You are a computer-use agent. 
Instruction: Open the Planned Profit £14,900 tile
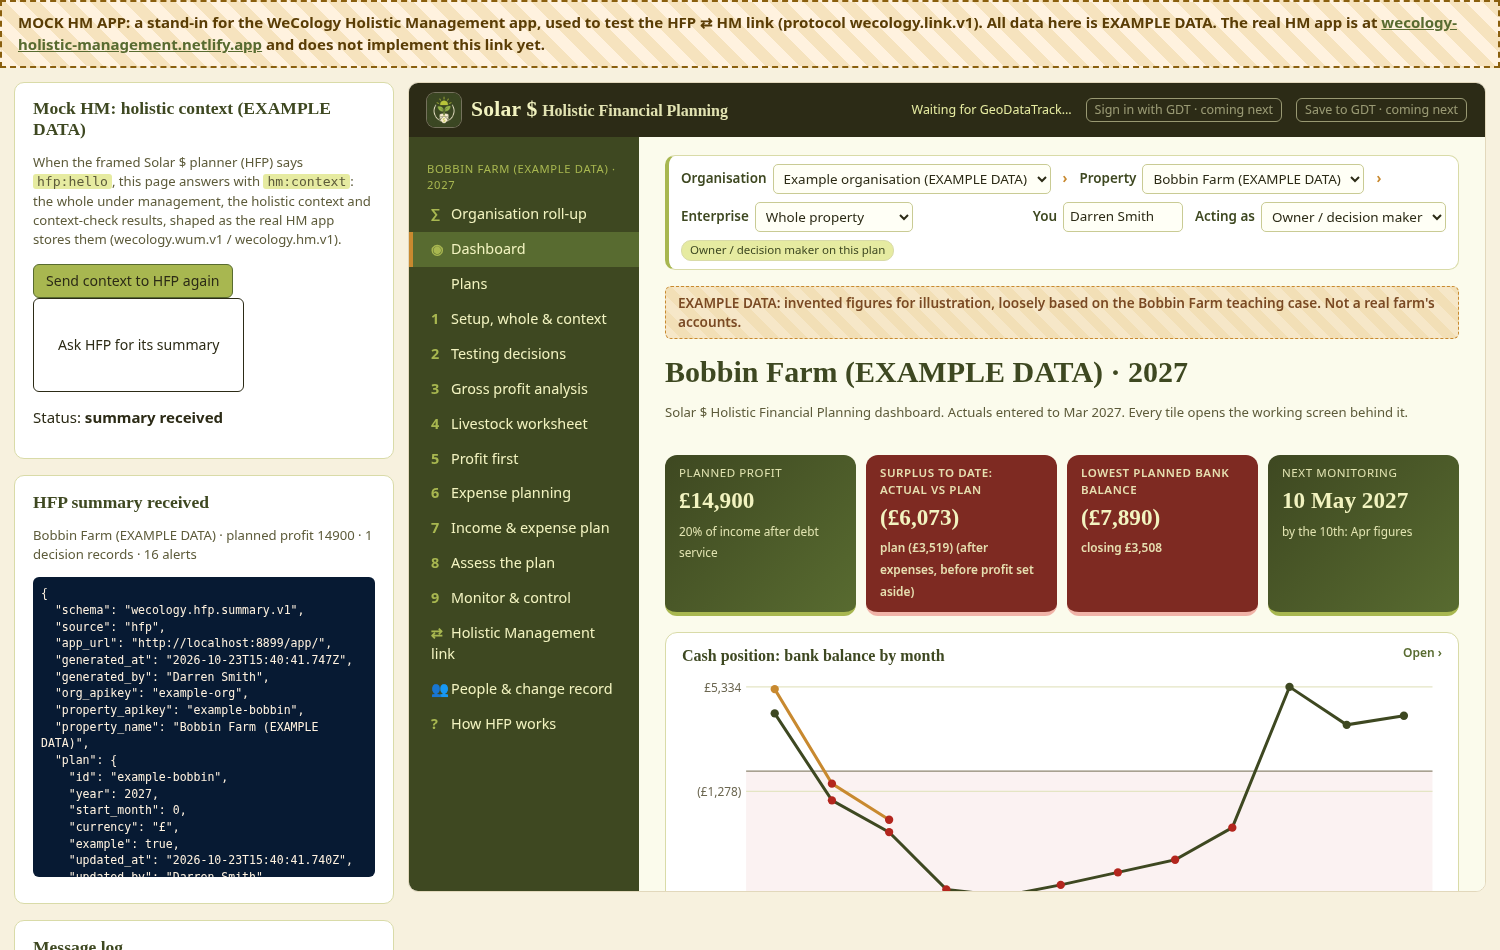761,534
